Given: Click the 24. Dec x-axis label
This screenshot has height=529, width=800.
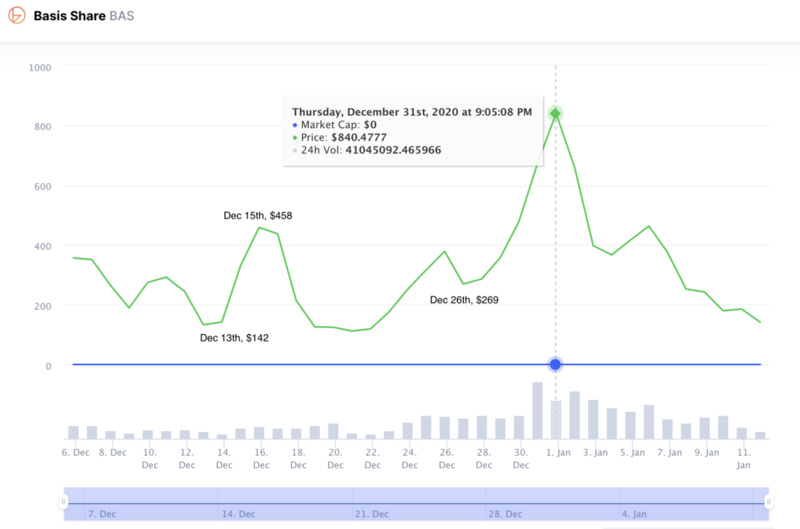Looking at the screenshot, I should point(410,459).
